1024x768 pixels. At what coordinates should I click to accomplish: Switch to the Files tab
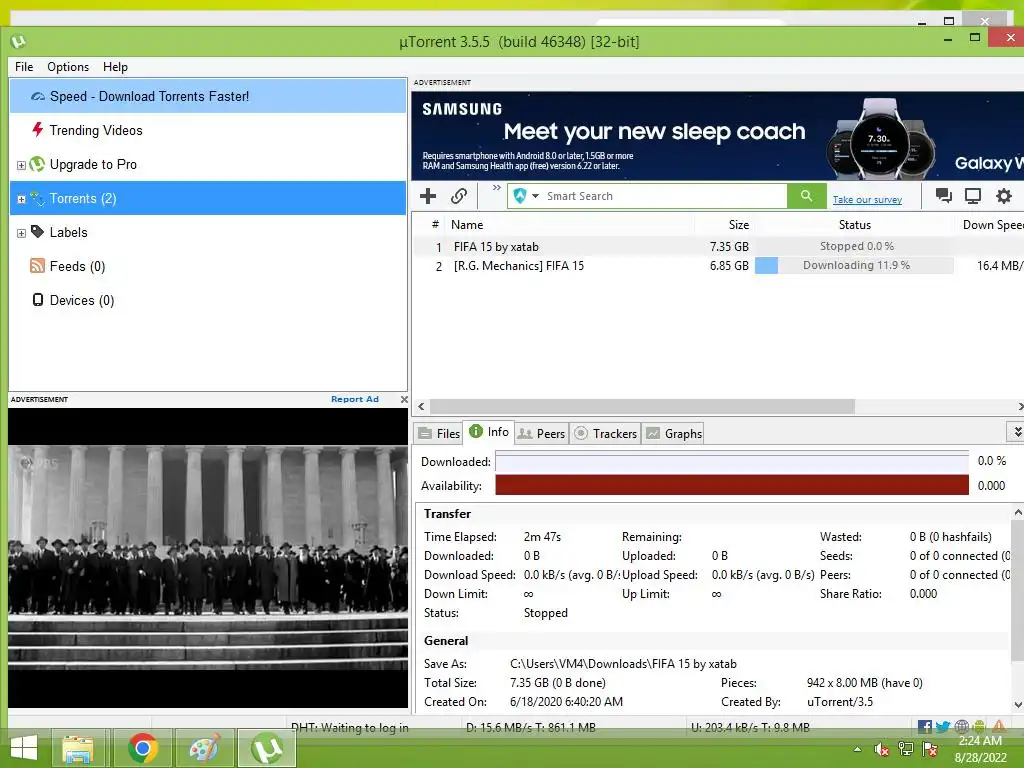(x=439, y=434)
